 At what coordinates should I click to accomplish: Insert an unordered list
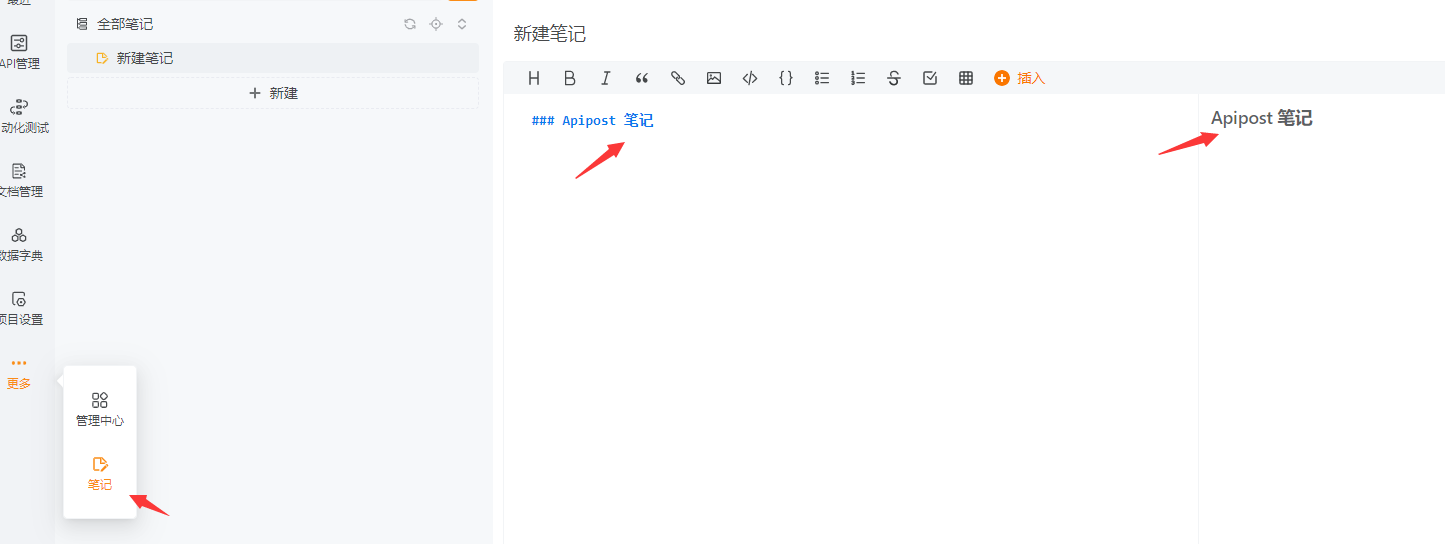tap(822, 78)
